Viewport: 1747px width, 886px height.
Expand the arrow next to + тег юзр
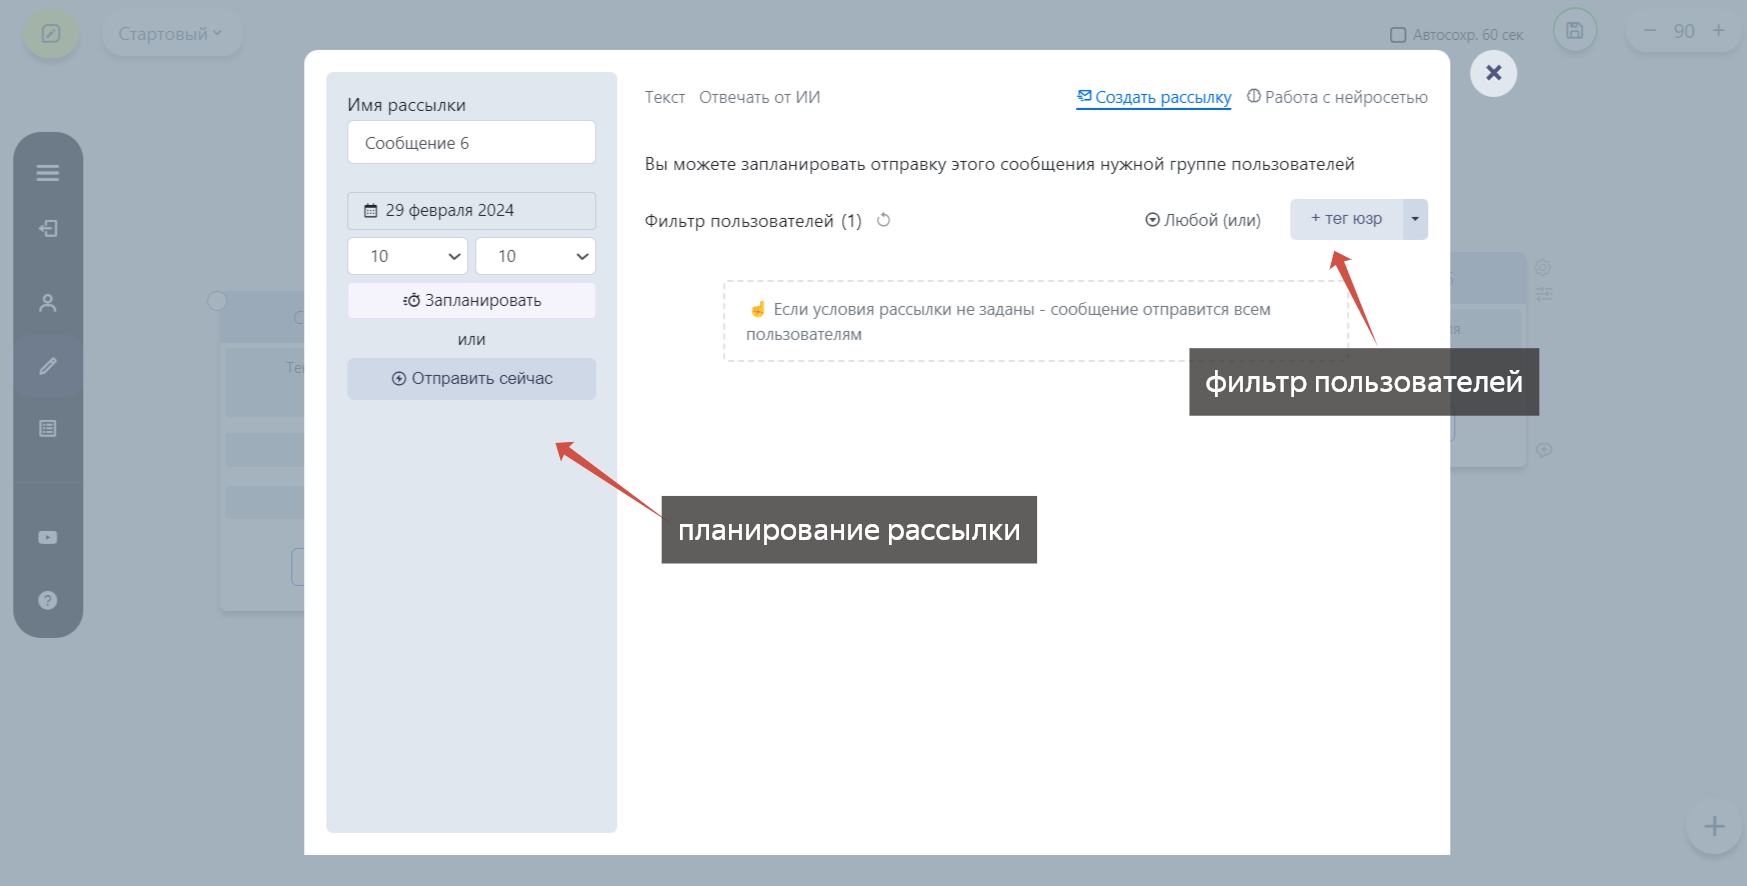pos(1415,219)
